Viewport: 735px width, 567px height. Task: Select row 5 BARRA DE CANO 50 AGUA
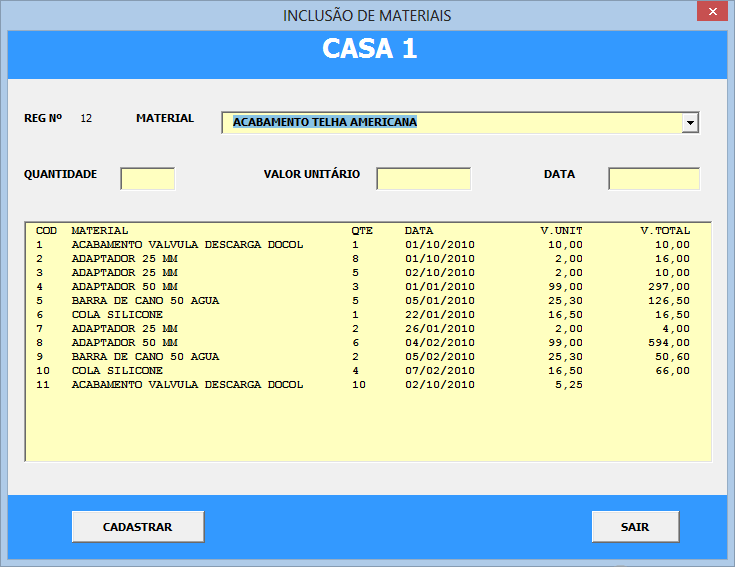click(x=368, y=301)
